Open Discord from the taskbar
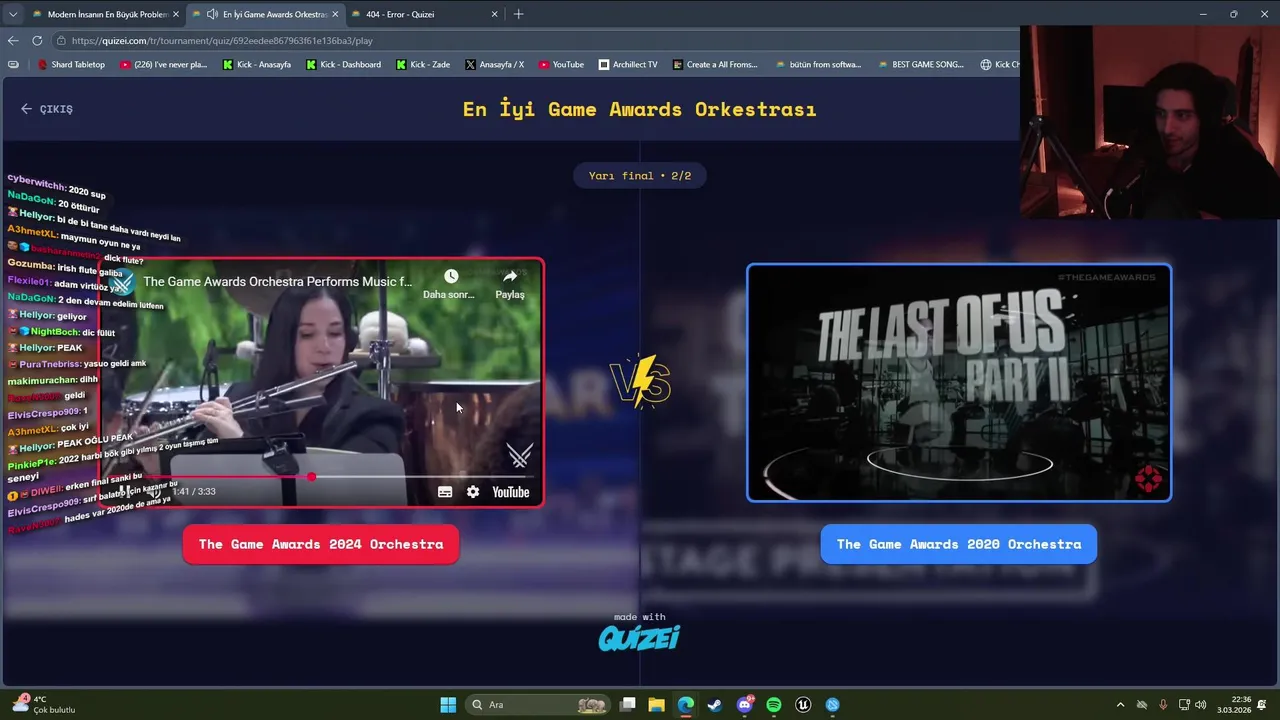 click(744, 705)
